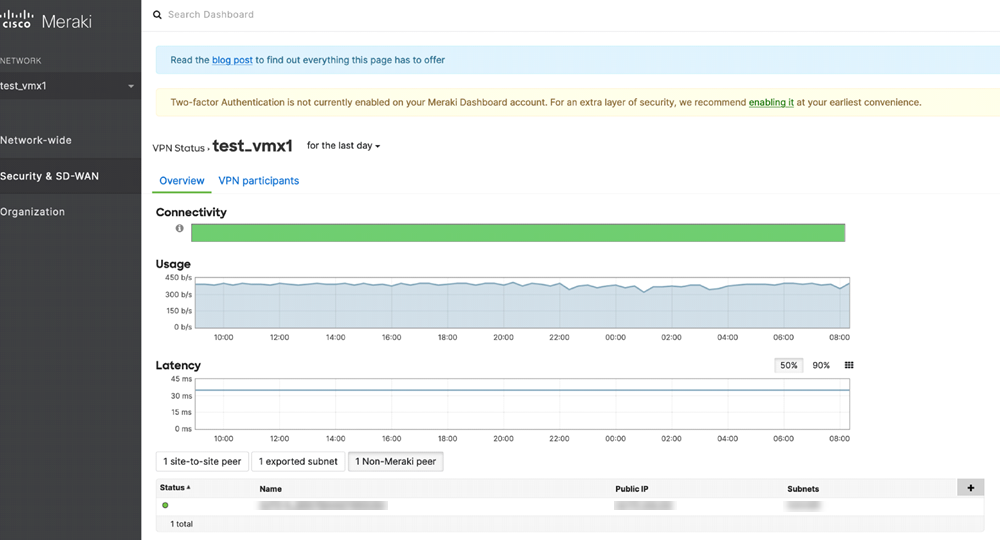
Task: Click the 'enabling it' two-factor link
Action: click(x=771, y=102)
